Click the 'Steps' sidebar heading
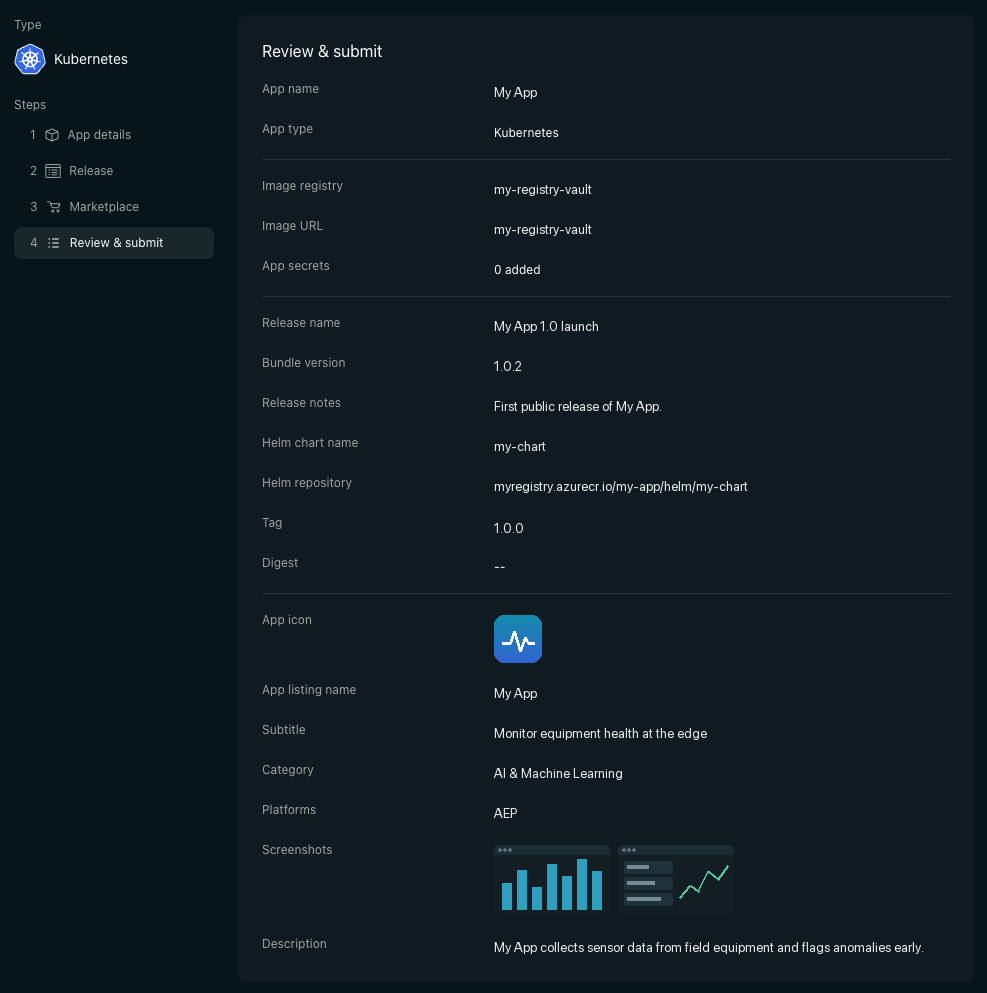Image resolution: width=987 pixels, height=993 pixels. [x=30, y=105]
